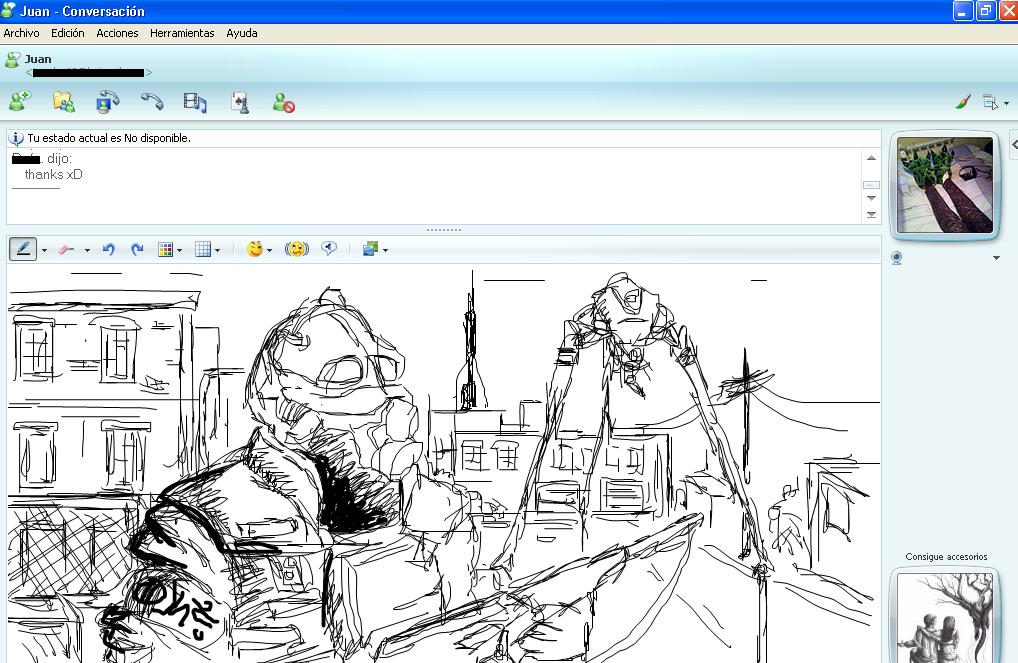Click the Consigue accesorios link

point(946,557)
